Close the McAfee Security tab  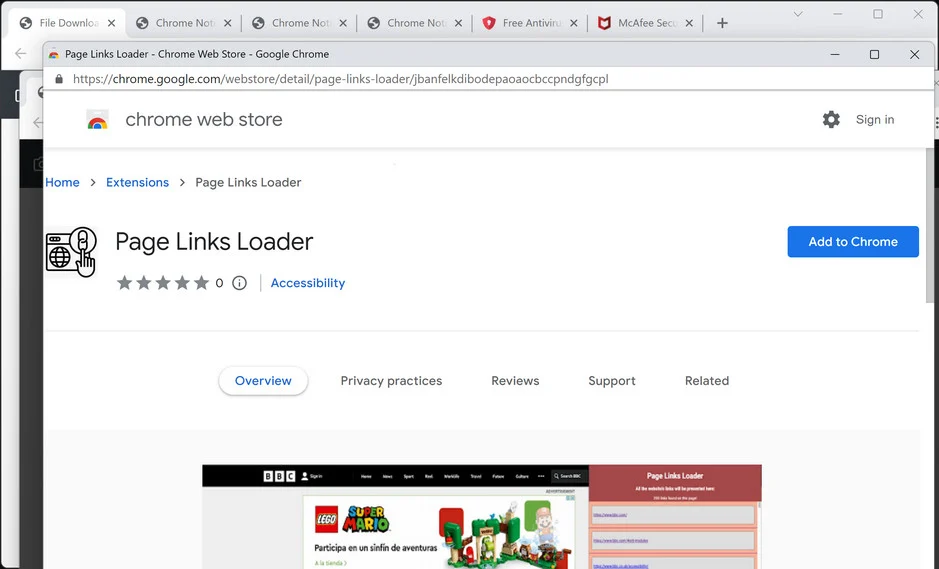689,23
